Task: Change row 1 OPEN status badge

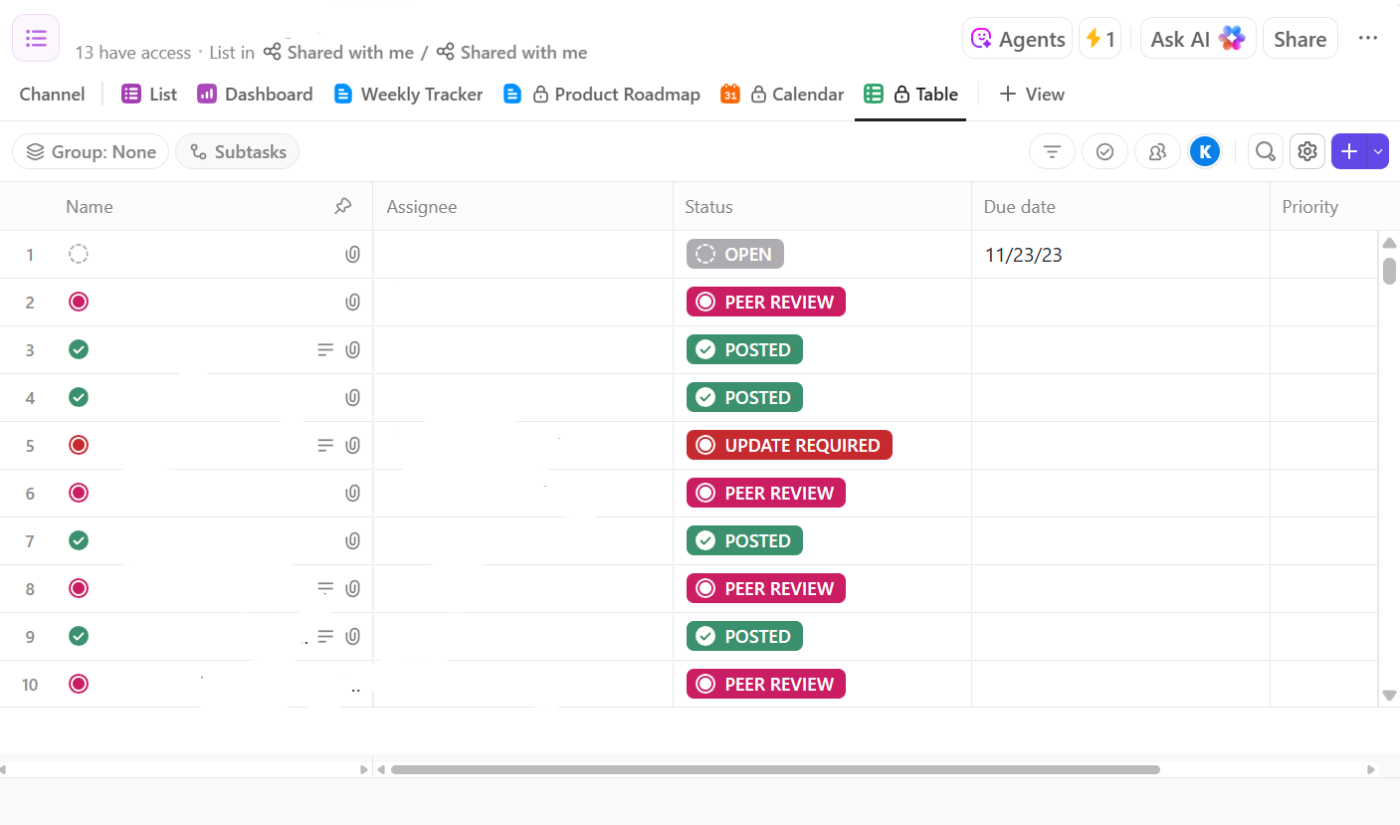Action: (735, 254)
